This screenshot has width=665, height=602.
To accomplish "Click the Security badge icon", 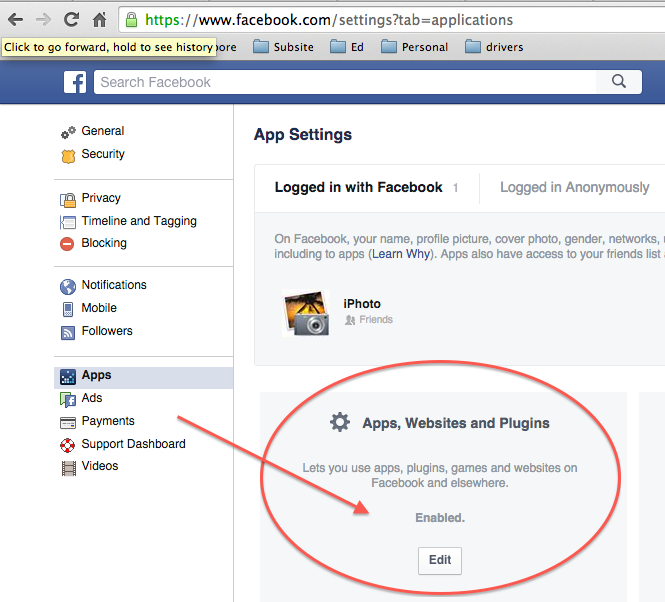I will pyautogui.click(x=68, y=156).
